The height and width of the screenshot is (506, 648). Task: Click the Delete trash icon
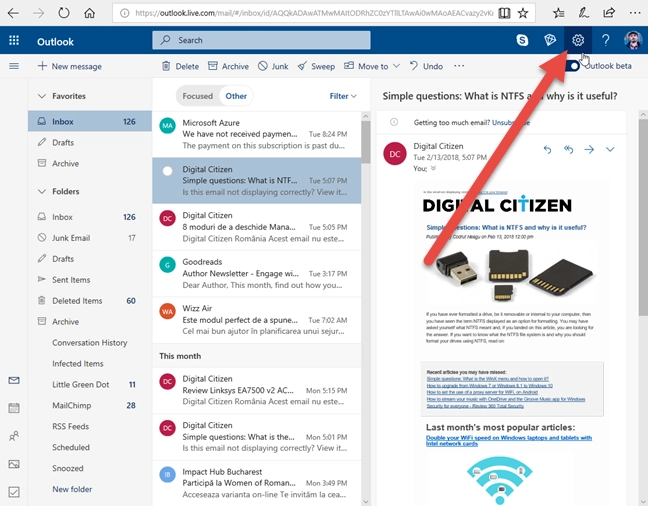click(x=166, y=66)
